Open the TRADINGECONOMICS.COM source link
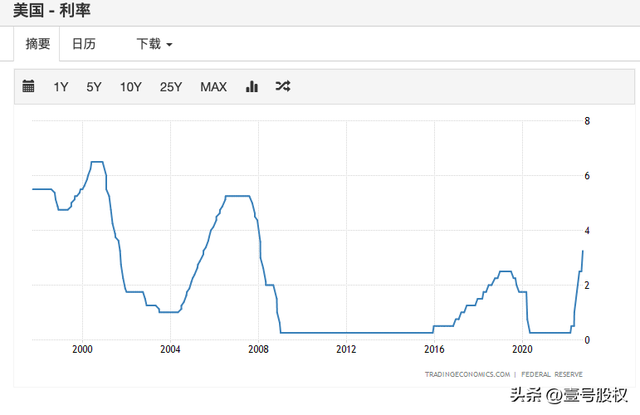The image size is (640, 415). [x=467, y=374]
